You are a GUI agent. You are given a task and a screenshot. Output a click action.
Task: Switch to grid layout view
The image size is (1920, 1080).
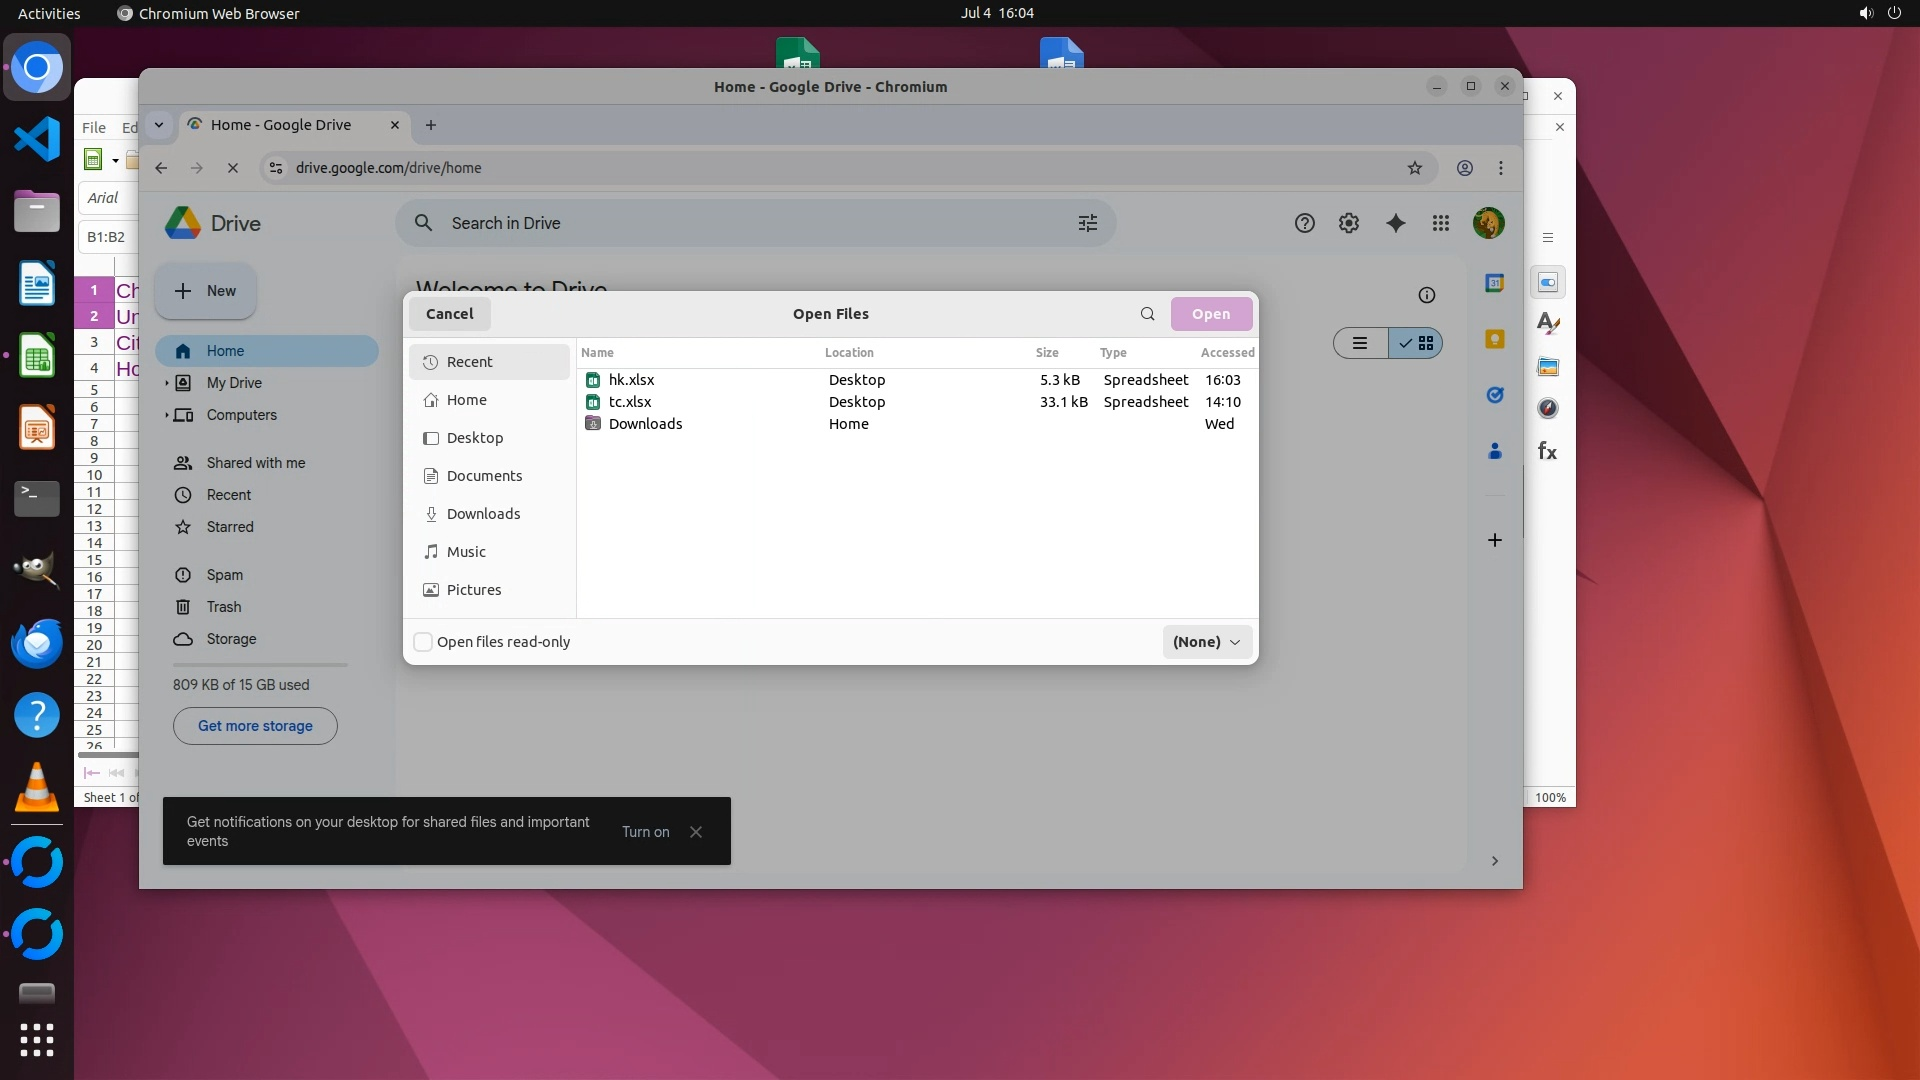pos(1417,343)
